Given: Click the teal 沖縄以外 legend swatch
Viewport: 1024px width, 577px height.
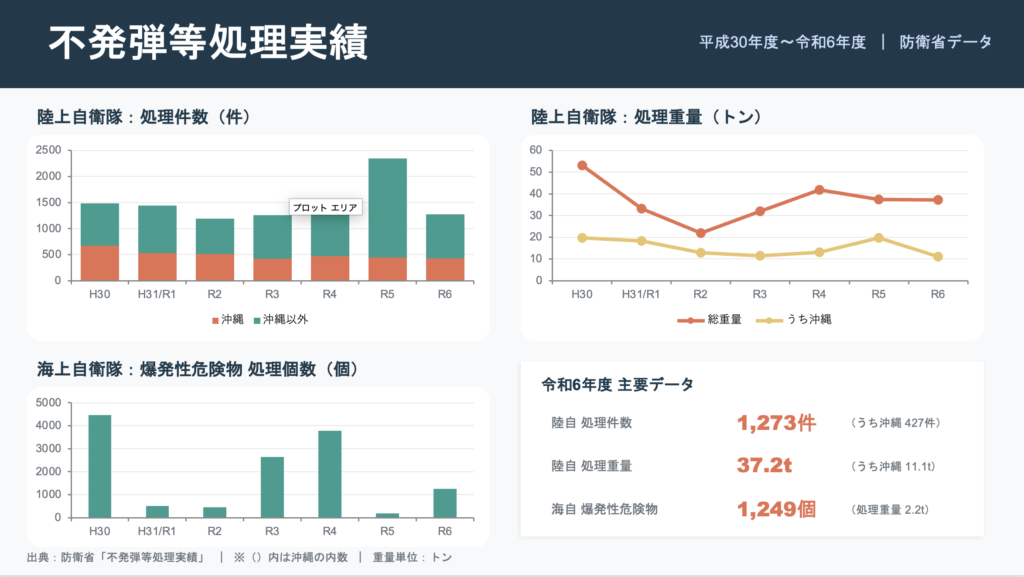Looking at the screenshot, I should [256, 319].
